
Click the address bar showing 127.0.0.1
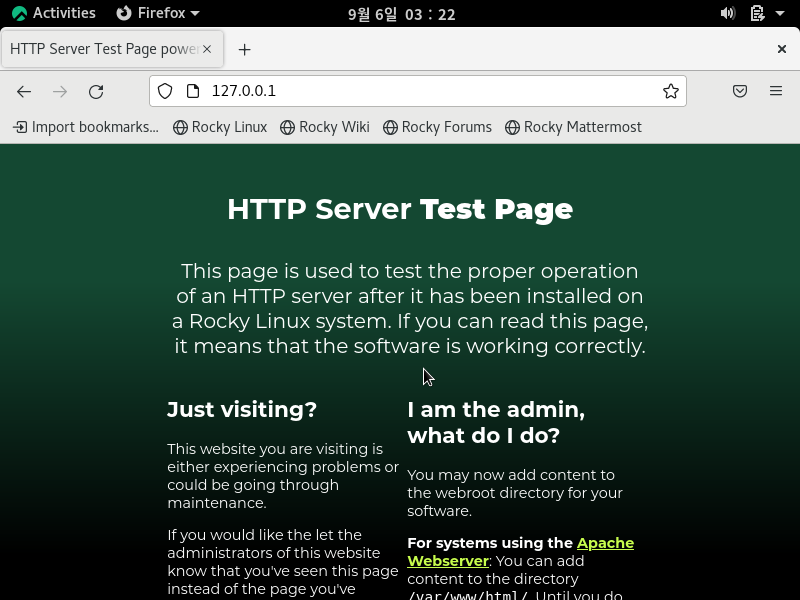point(417,91)
